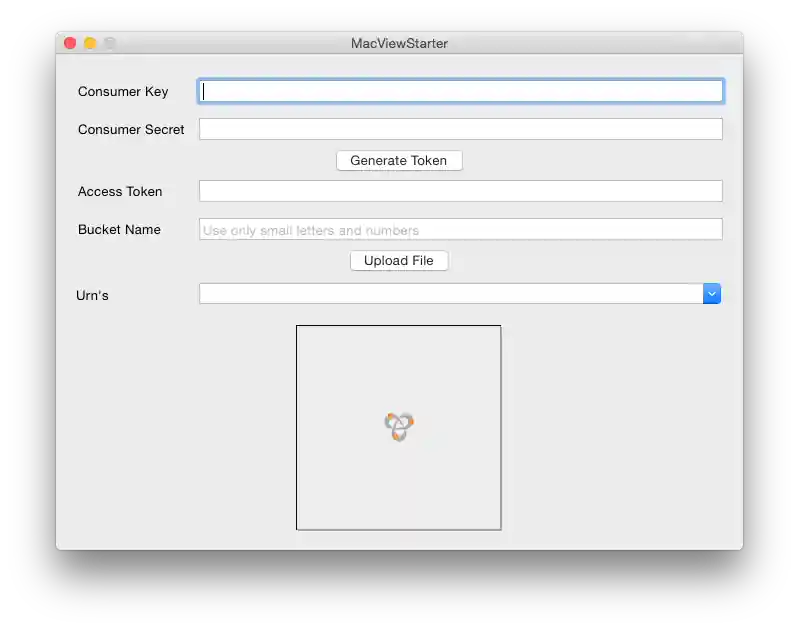Image resolution: width=799 pixels, height=630 pixels.
Task: Click the "Consumer Secret" label
Action: click(131, 129)
